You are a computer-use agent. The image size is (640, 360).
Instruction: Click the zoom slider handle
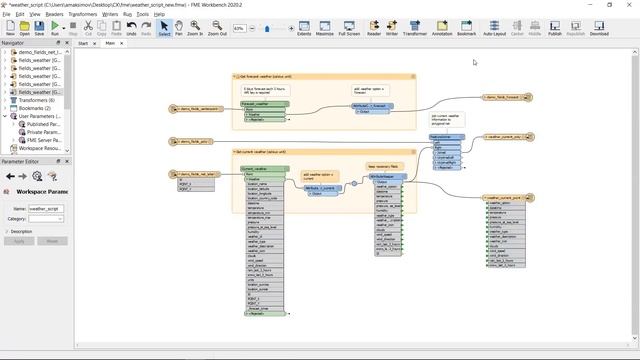(x=267, y=29)
